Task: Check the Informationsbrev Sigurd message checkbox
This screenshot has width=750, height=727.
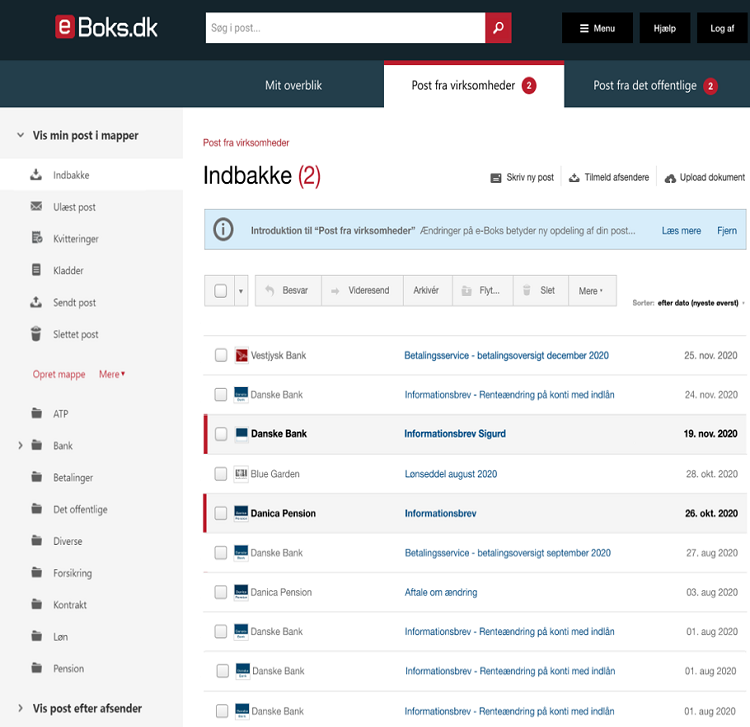Action: [x=221, y=434]
